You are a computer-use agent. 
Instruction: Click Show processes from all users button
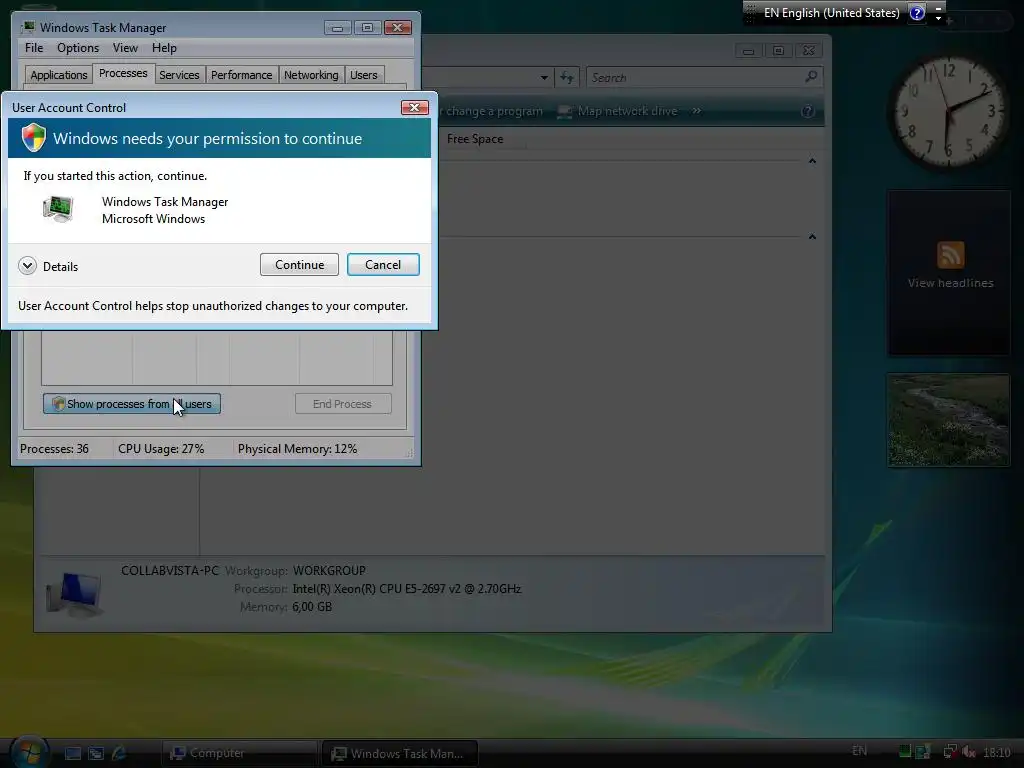pos(132,404)
